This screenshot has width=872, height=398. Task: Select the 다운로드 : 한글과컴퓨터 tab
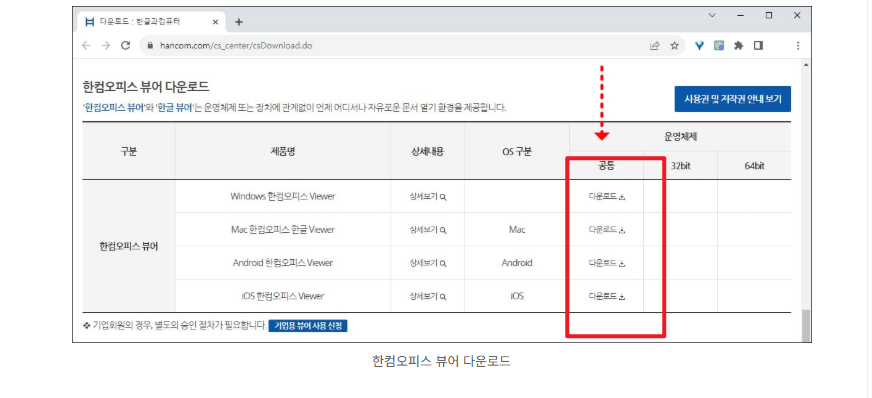coord(150,22)
